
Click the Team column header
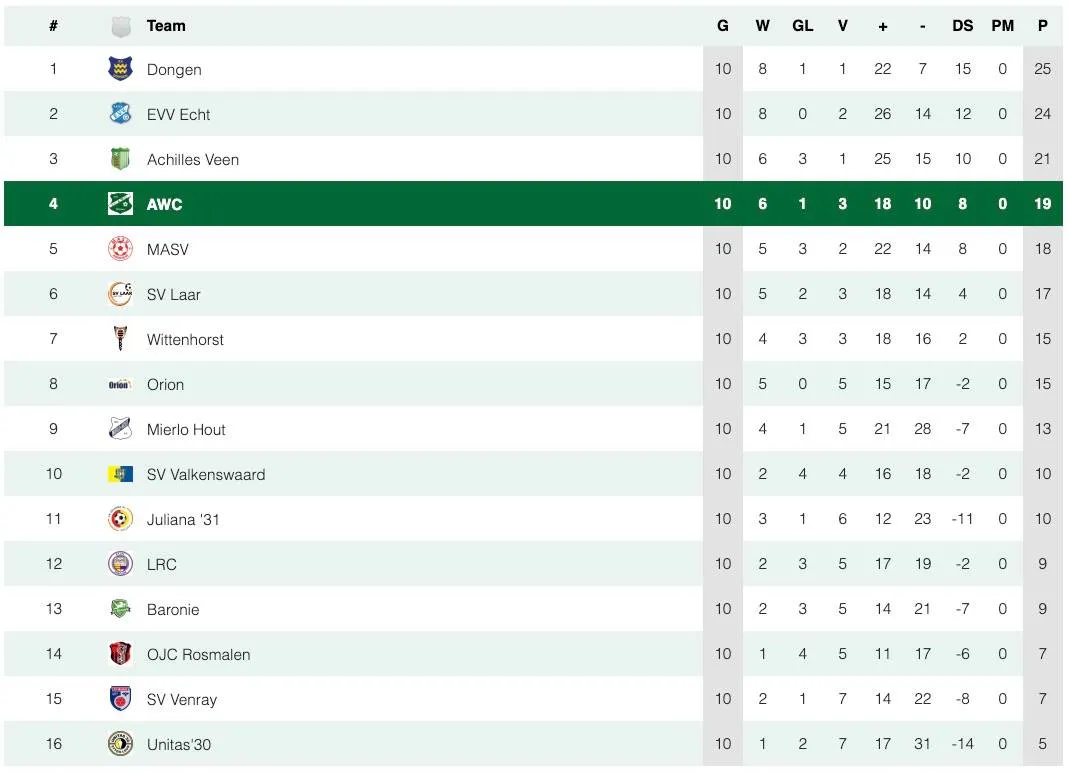[x=166, y=26]
